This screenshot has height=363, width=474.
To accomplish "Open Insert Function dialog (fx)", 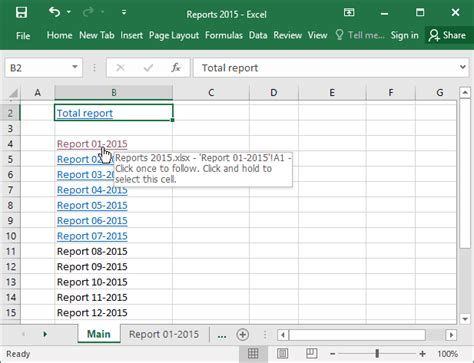I will pos(176,68).
